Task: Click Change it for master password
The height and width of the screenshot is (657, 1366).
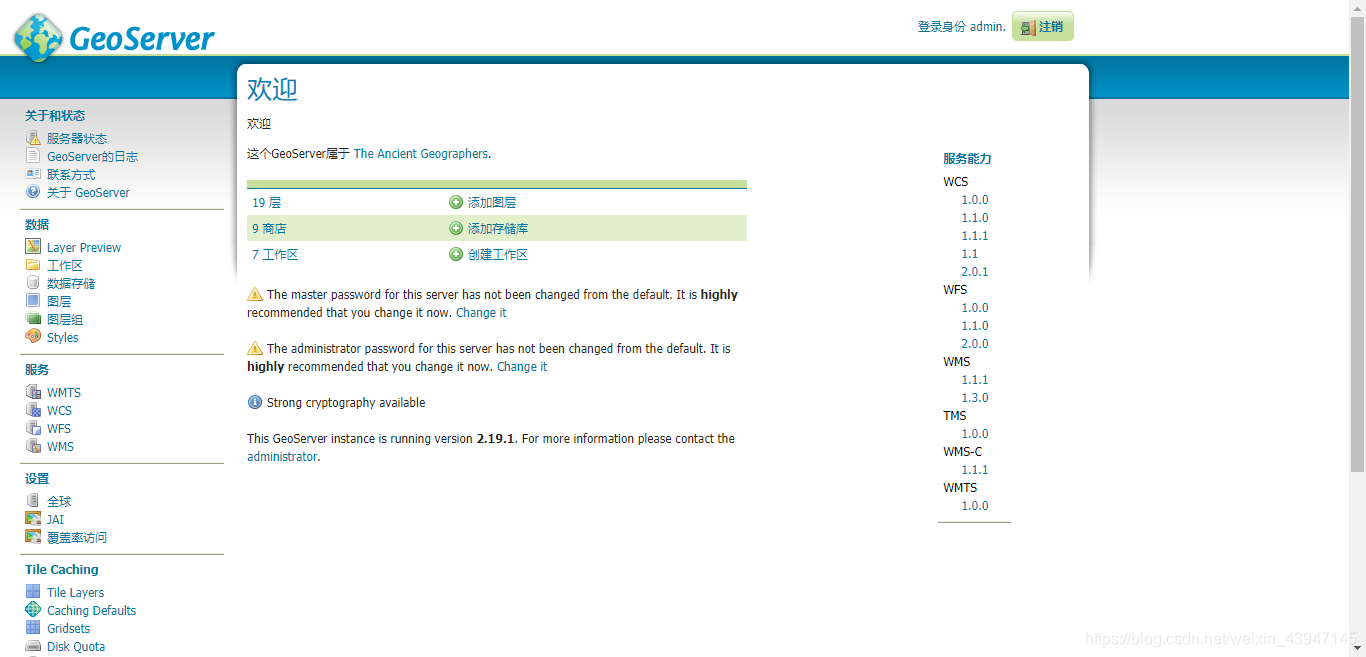Action: (481, 313)
